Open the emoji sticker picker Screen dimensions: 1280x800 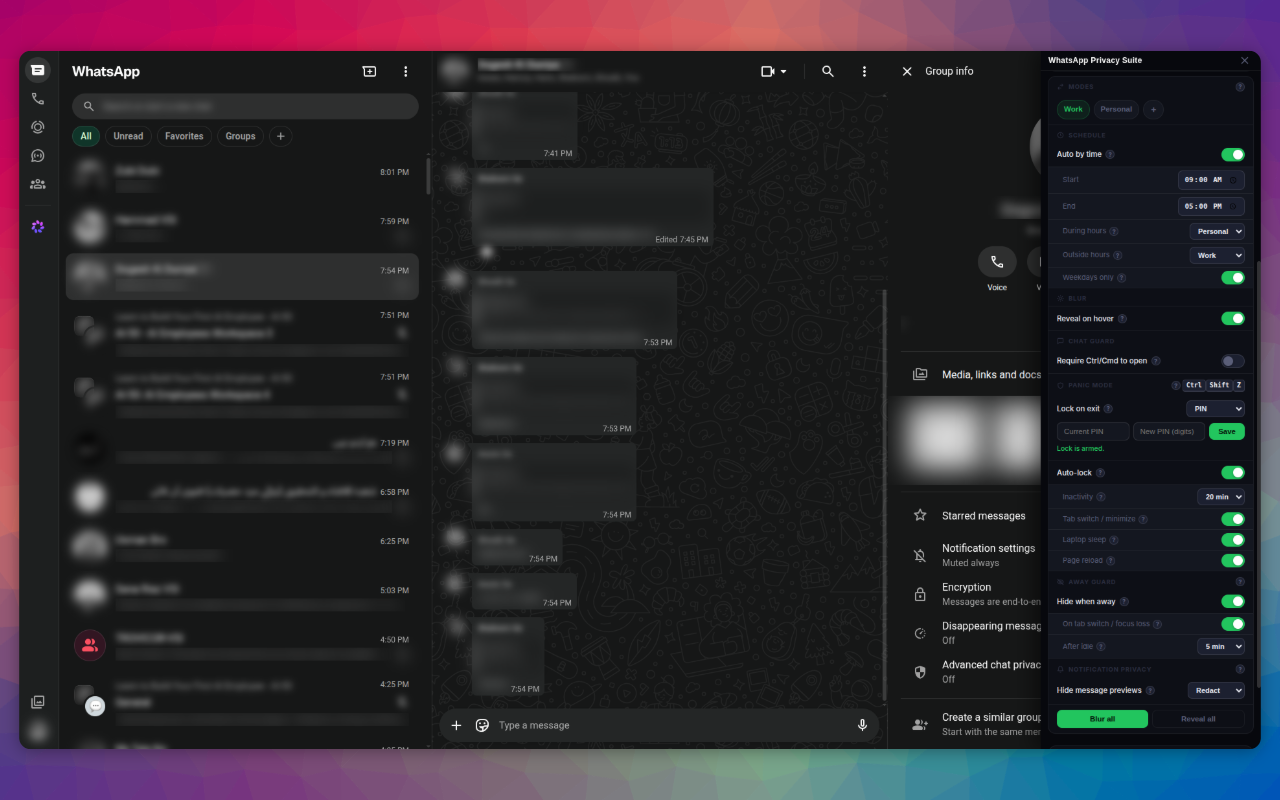point(482,725)
